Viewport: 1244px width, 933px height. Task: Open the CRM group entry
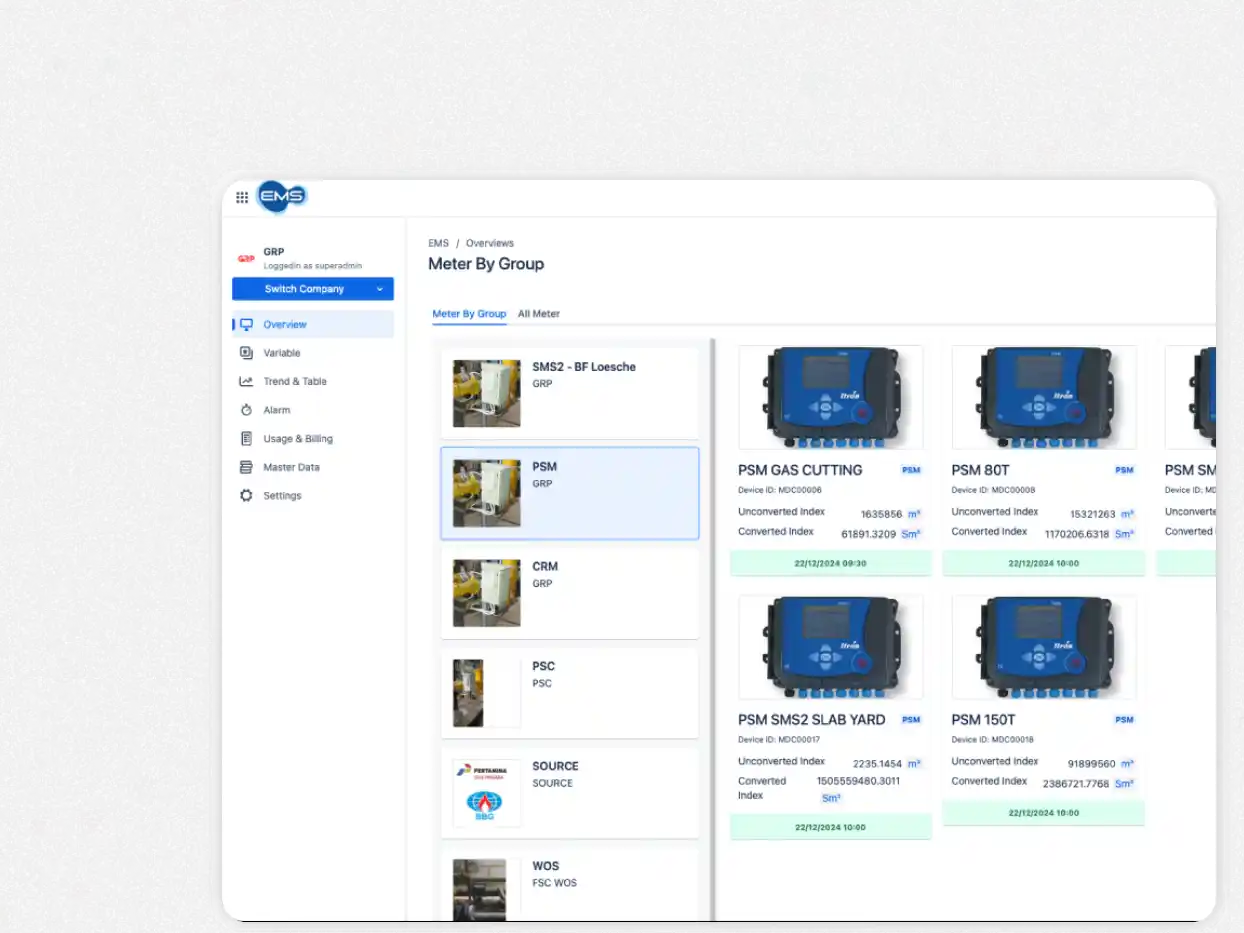(x=569, y=591)
